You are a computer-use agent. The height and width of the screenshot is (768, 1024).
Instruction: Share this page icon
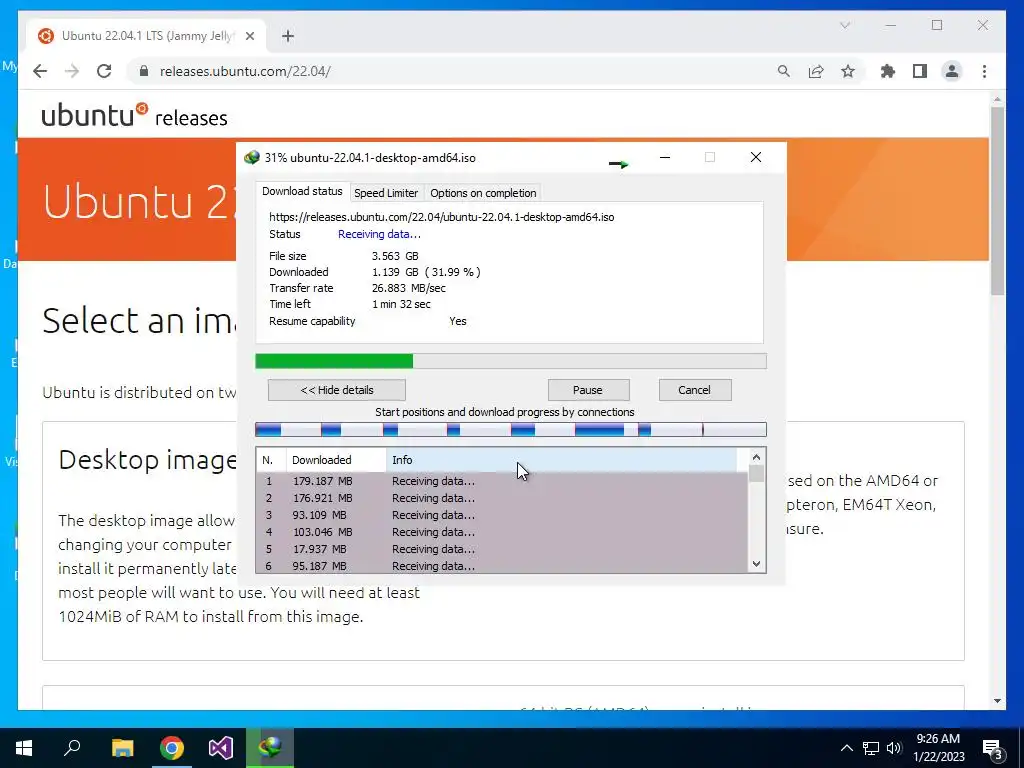[x=816, y=71]
